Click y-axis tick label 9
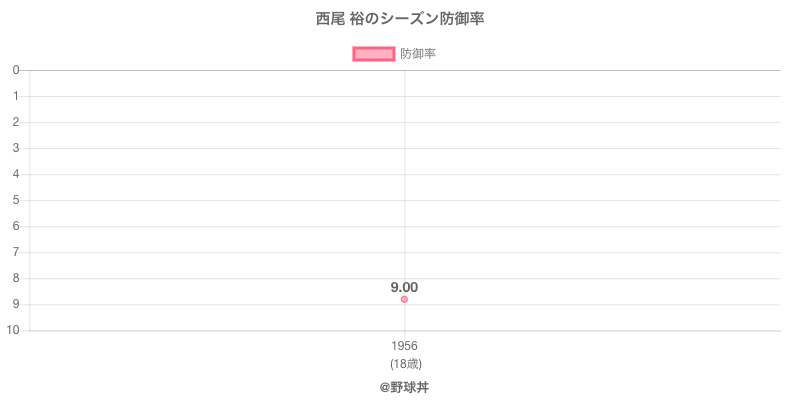Image resolution: width=800 pixels, height=400 pixels. click(17, 304)
